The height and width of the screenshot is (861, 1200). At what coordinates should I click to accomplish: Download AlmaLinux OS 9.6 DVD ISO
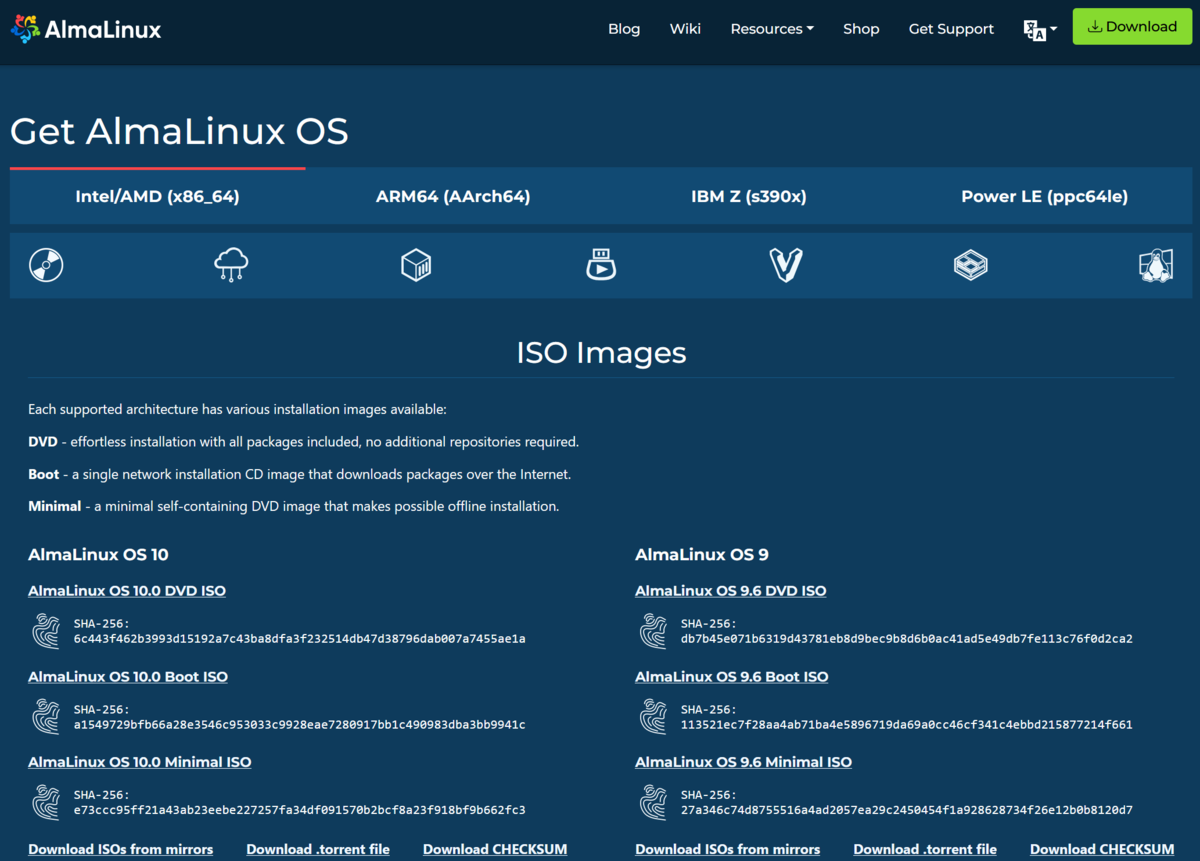tap(731, 591)
